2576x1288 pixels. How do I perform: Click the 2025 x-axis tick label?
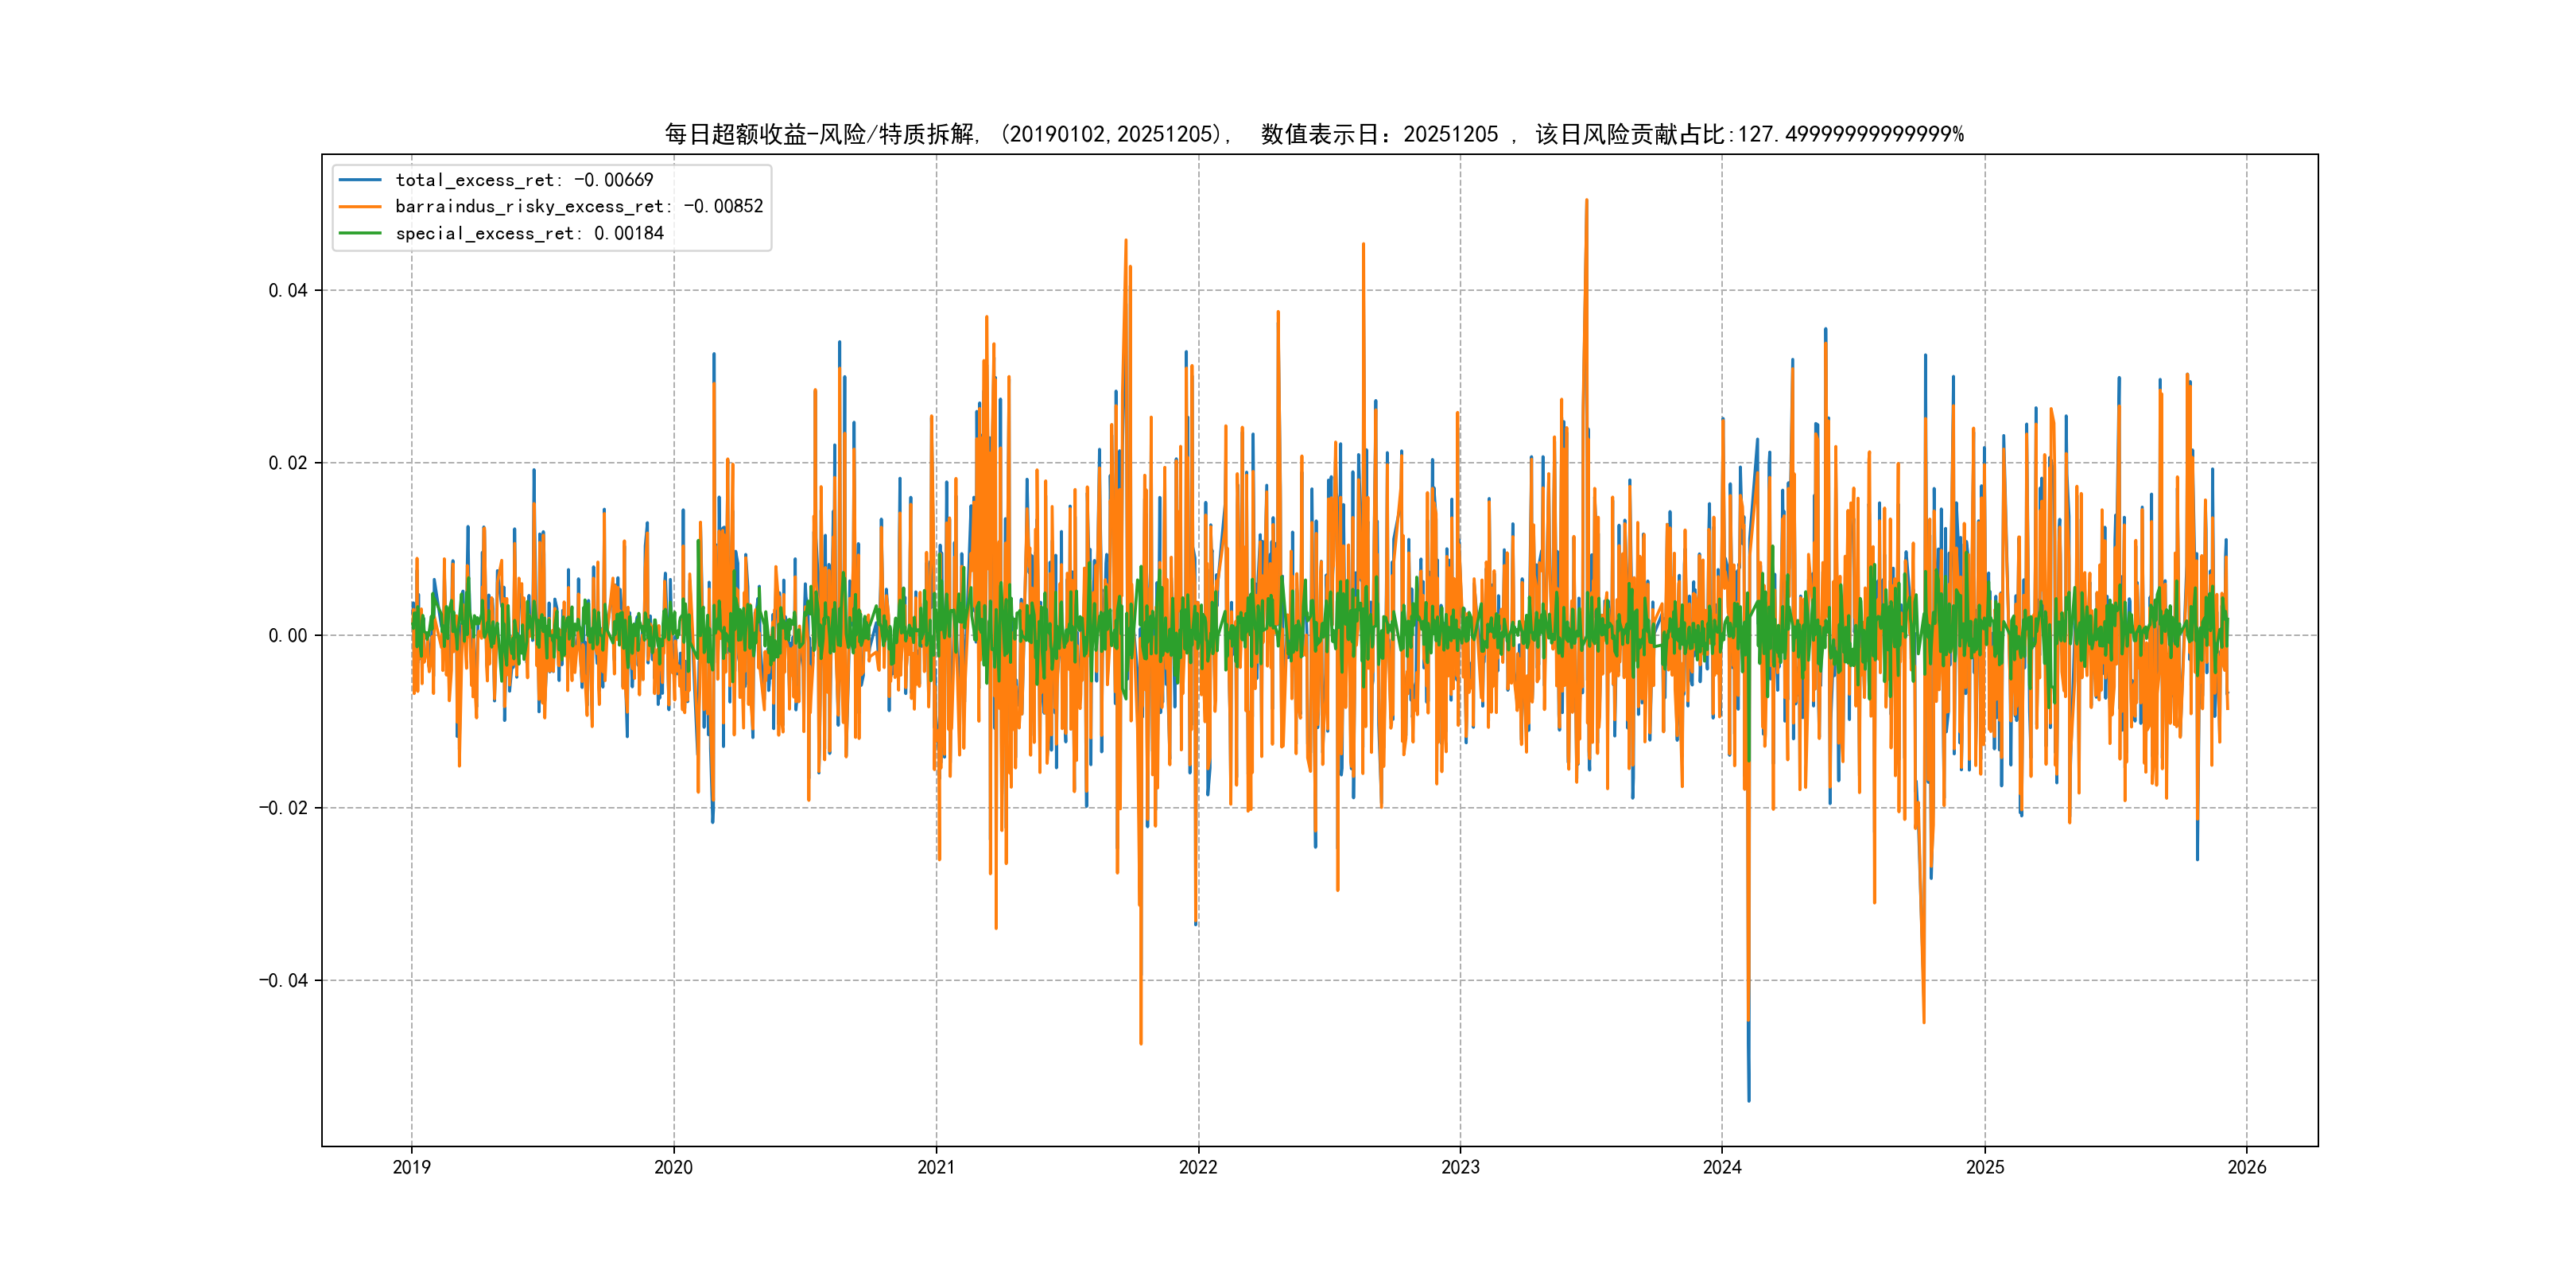tap(1985, 1167)
